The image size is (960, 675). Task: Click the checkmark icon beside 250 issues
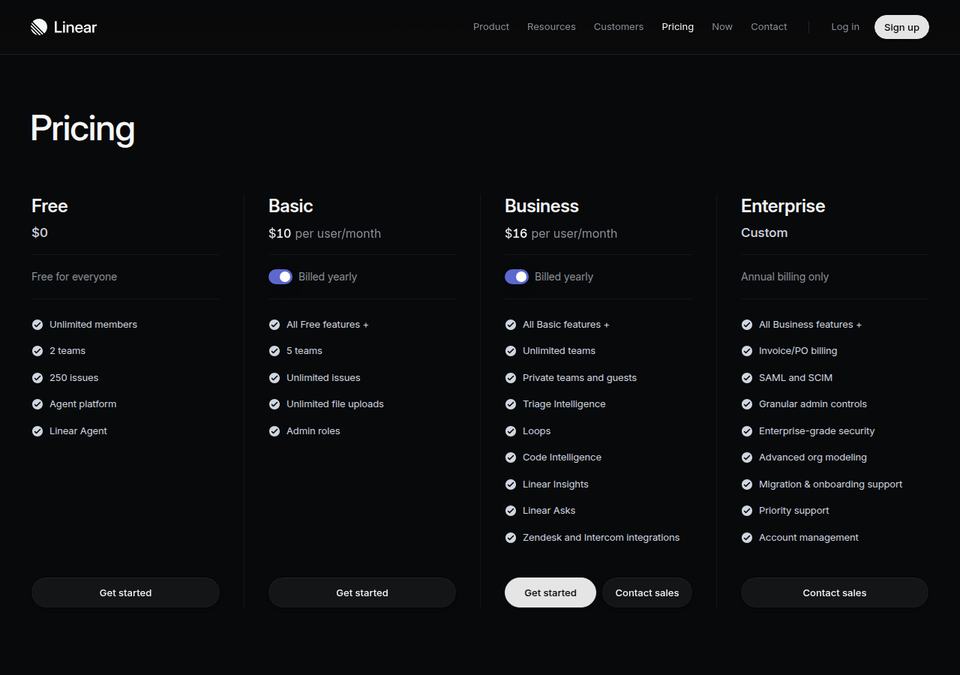click(37, 378)
